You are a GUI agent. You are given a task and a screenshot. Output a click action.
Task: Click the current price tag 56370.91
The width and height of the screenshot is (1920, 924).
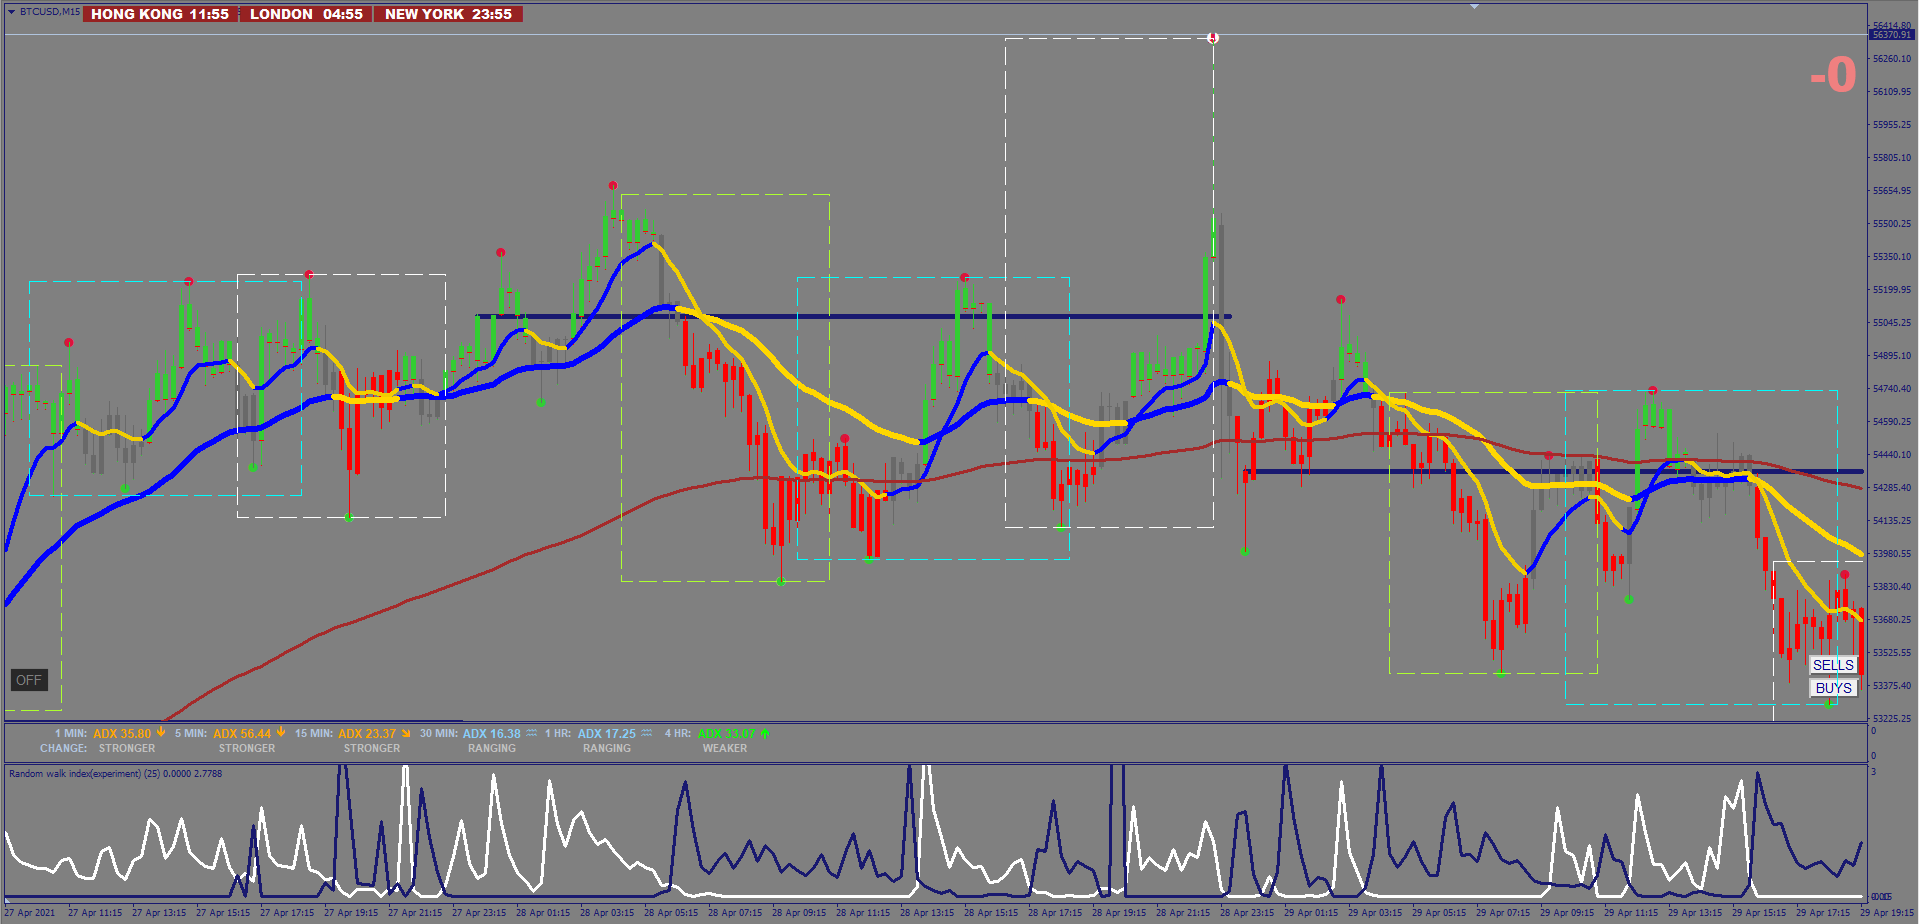1891,35
